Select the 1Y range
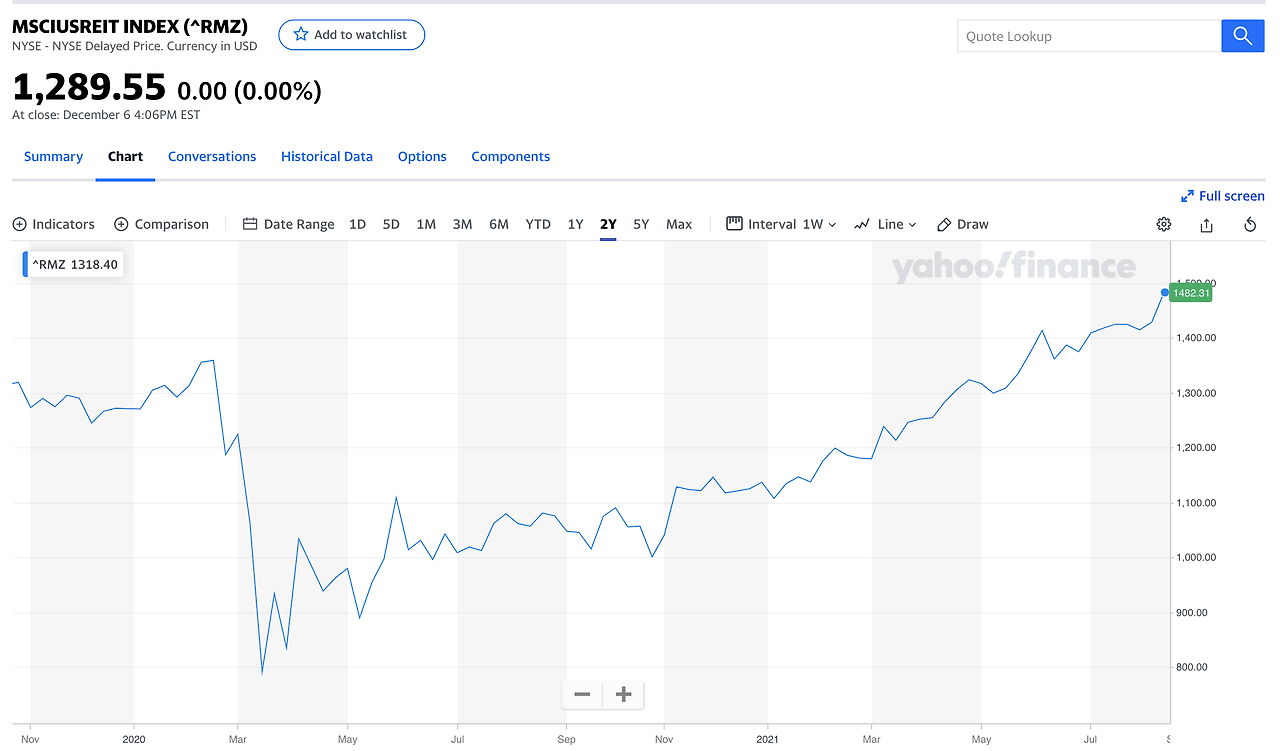This screenshot has height=751, width=1280. pyautogui.click(x=575, y=224)
